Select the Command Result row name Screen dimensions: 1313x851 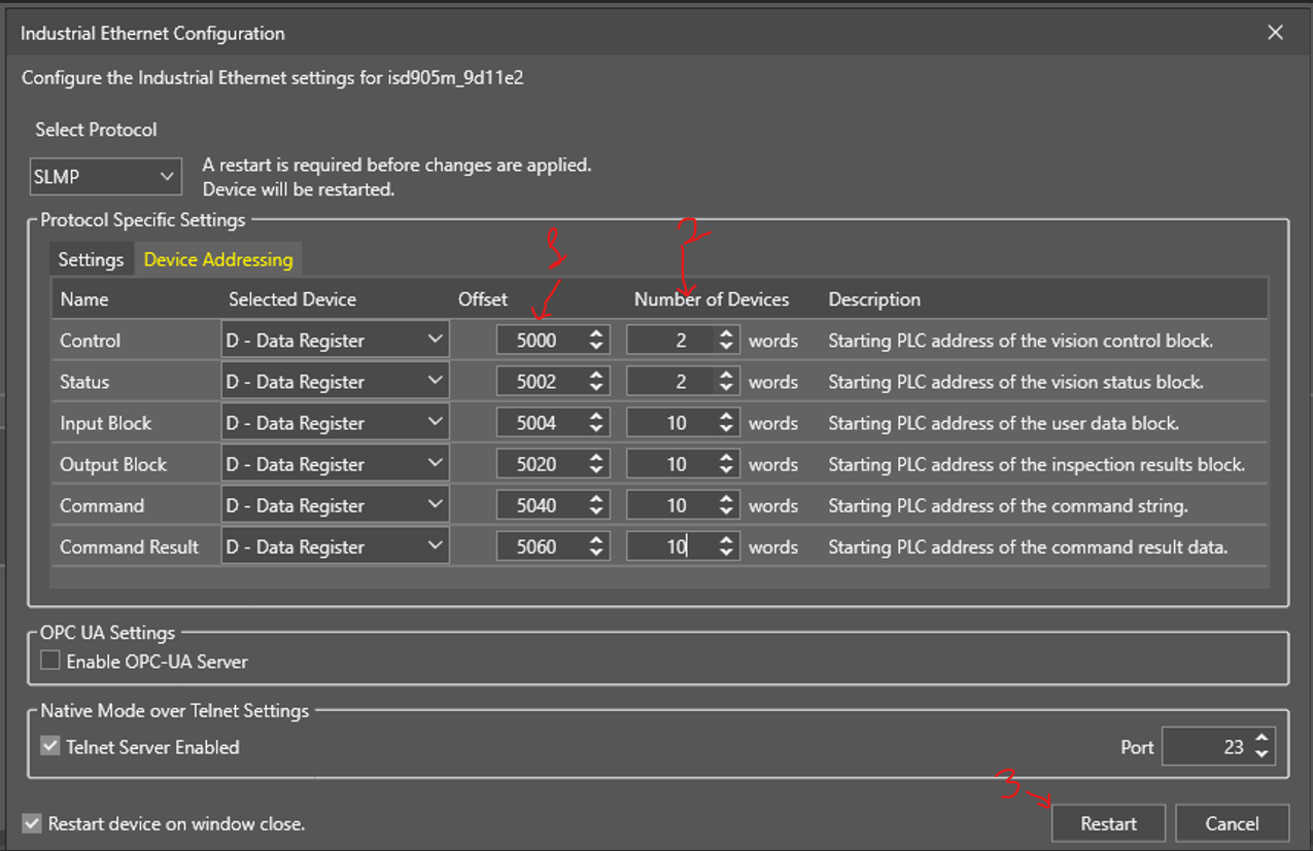[x=129, y=547]
